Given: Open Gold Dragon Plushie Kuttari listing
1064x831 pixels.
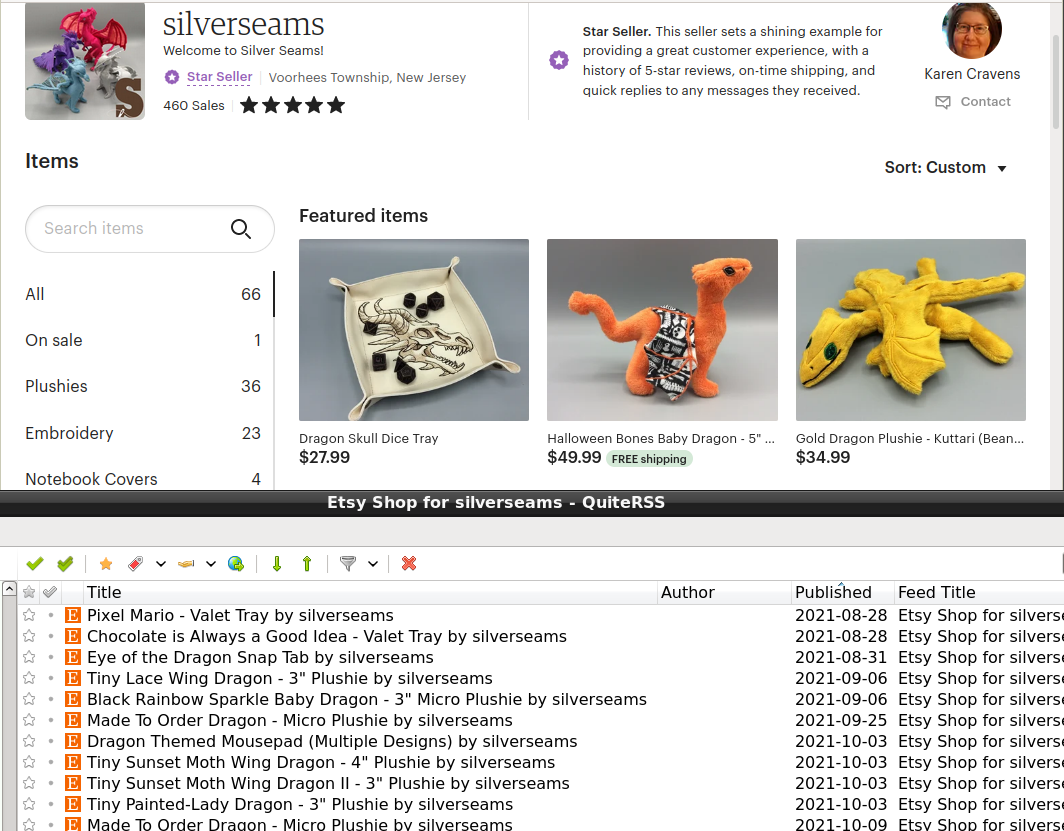Looking at the screenshot, I should [910, 439].
